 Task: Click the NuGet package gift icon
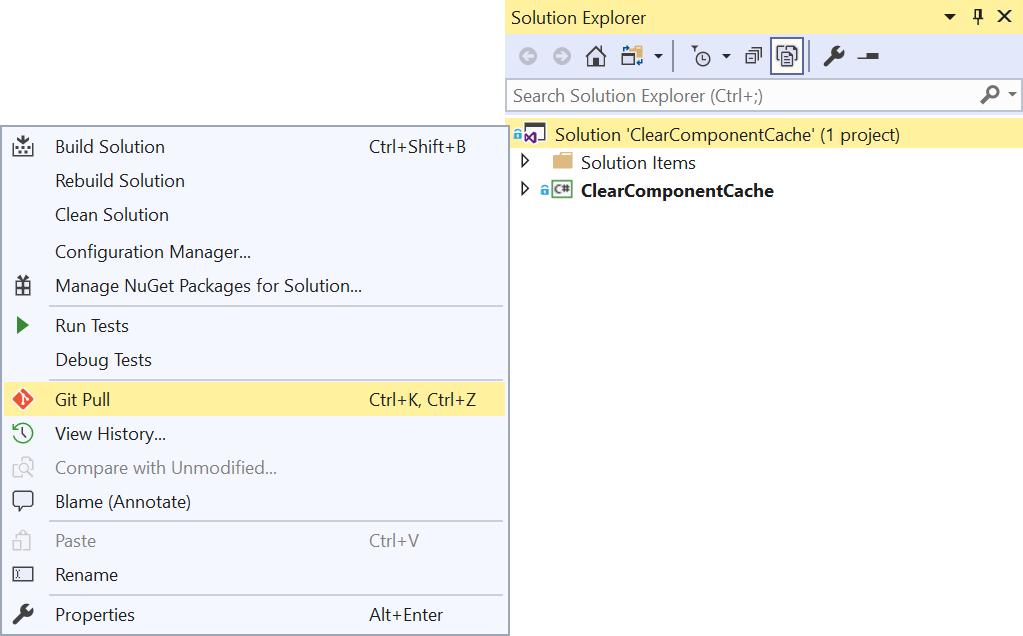point(23,285)
